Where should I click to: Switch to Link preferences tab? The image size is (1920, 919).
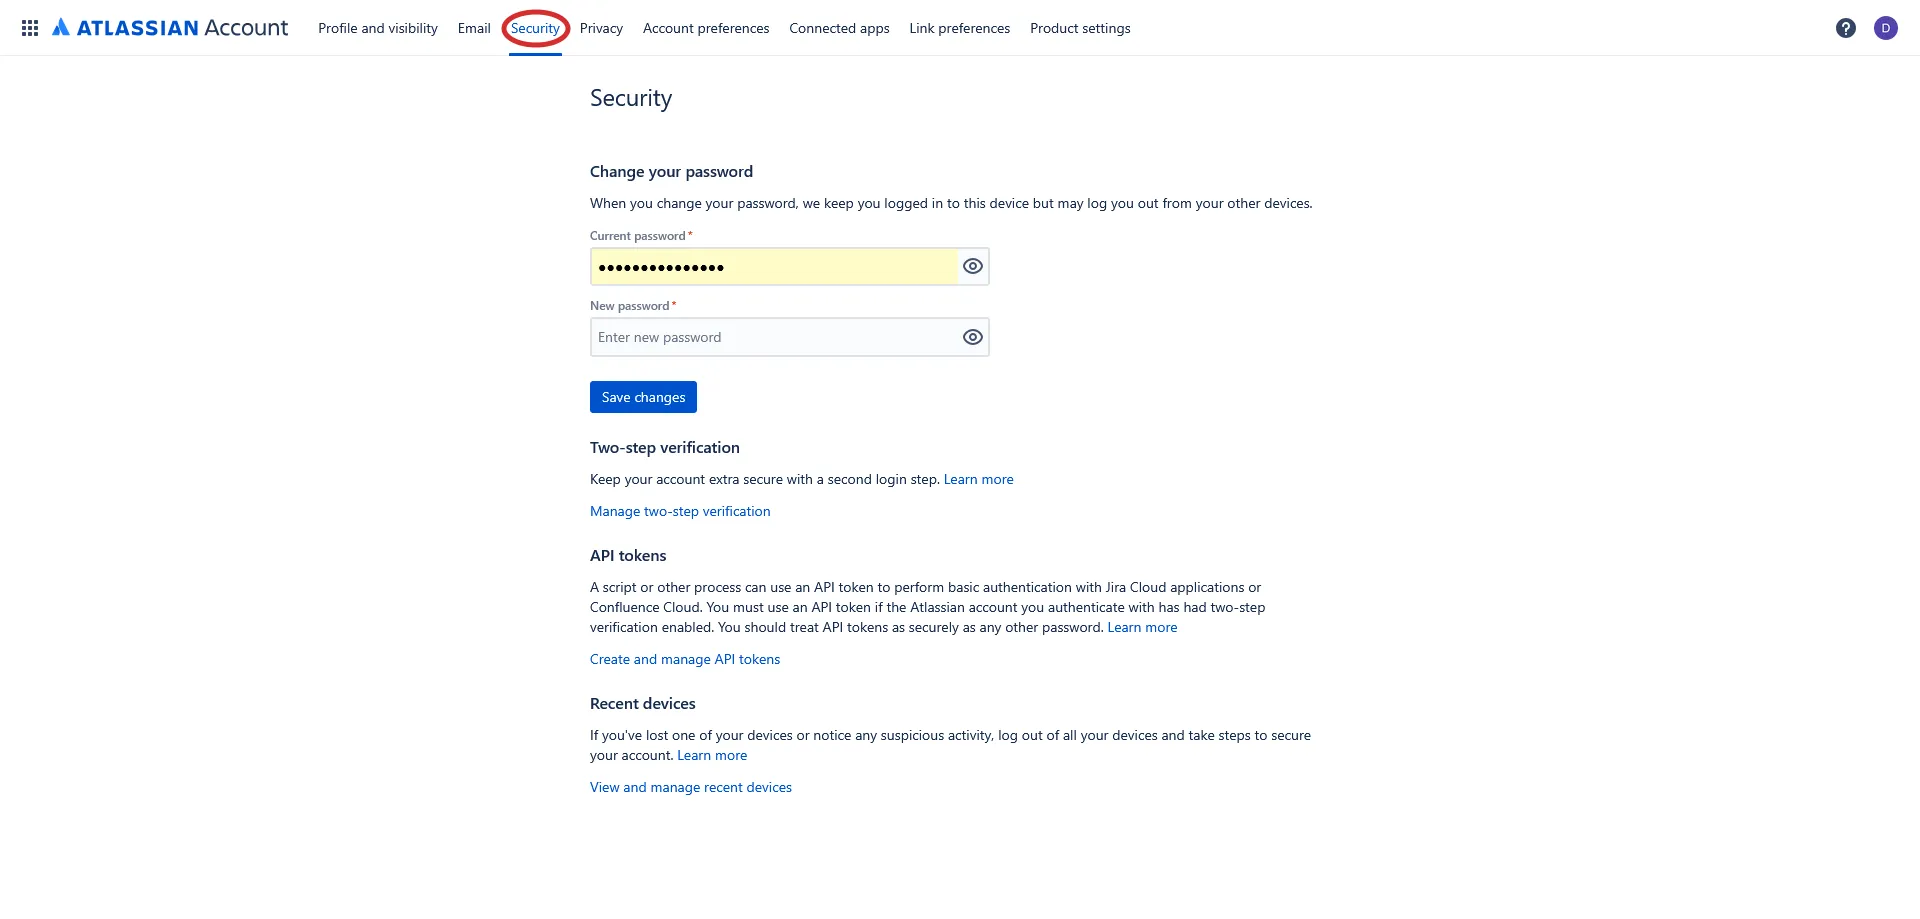pyautogui.click(x=959, y=28)
